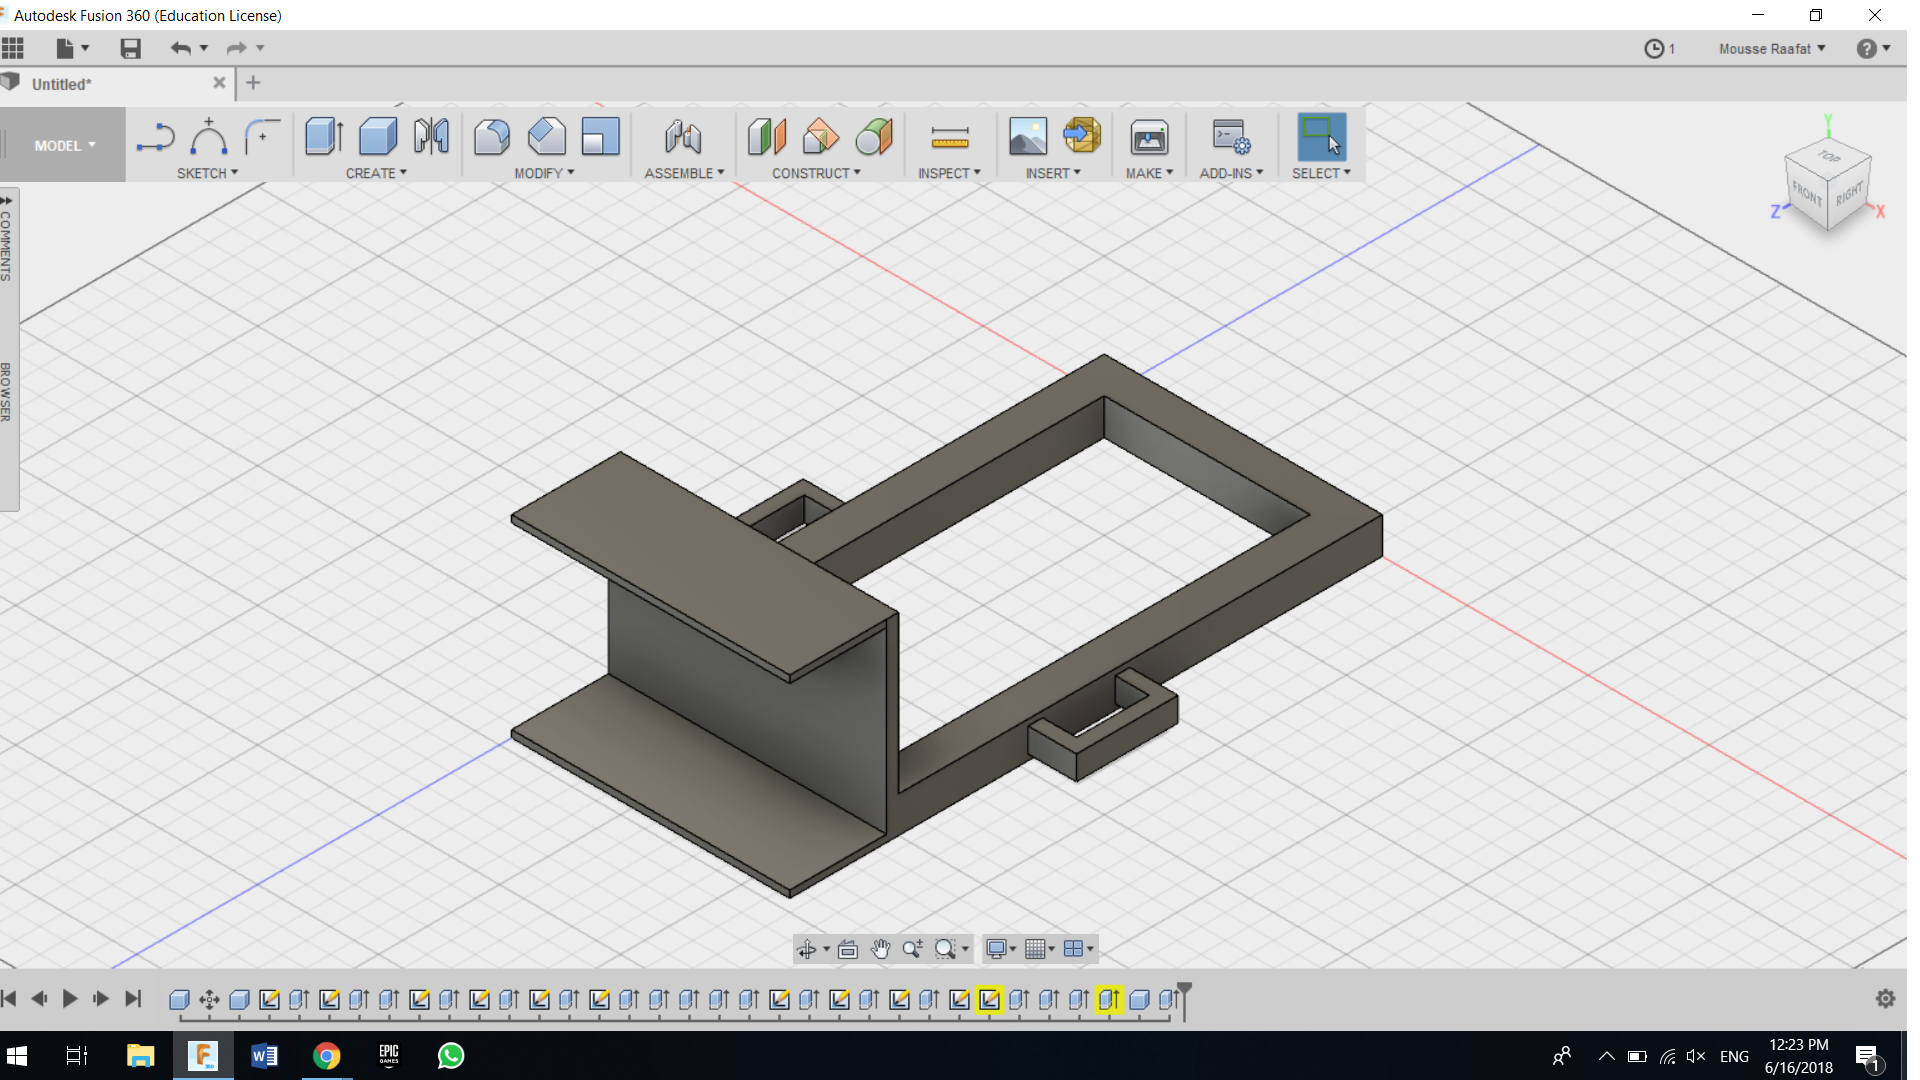Select the Shell modify tool
This screenshot has height=1080, width=1920.
coord(601,137)
